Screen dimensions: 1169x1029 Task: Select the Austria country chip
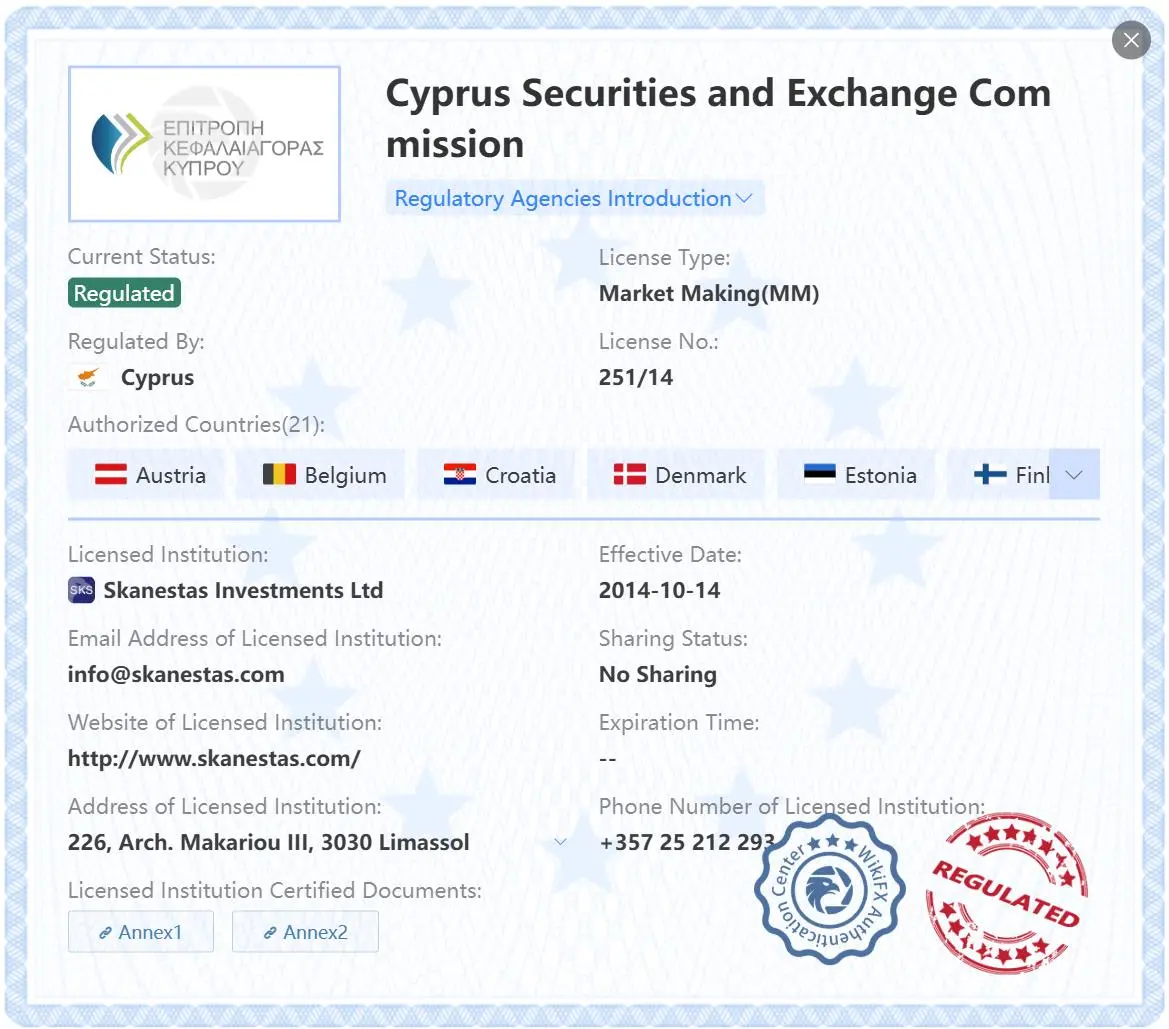(x=146, y=474)
